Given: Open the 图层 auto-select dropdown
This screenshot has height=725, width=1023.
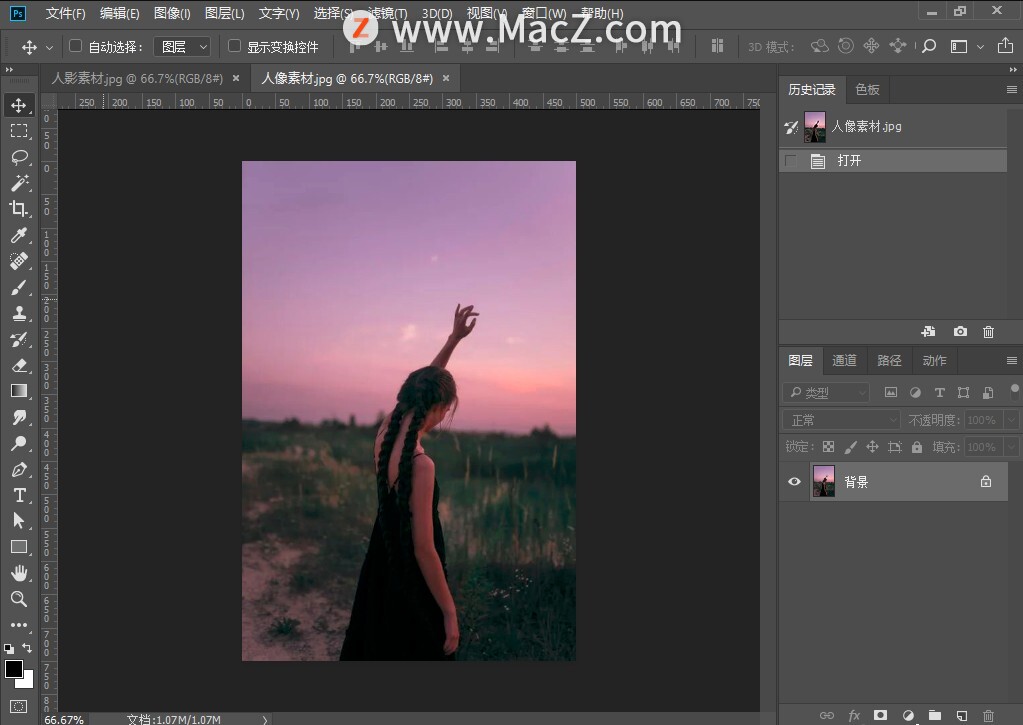Looking at the screenshot, I should tap(182, 46).
